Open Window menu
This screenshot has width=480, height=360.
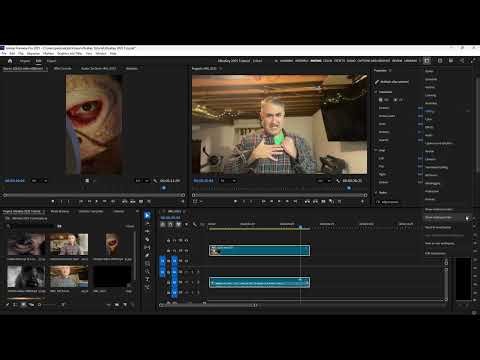(101, 53)
